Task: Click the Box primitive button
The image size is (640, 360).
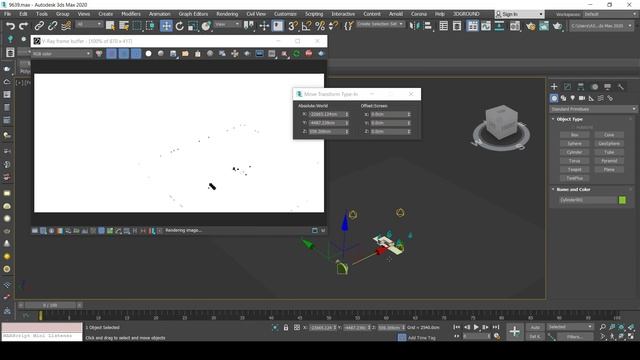Action: pyautogui.click(x=574, y=135)
